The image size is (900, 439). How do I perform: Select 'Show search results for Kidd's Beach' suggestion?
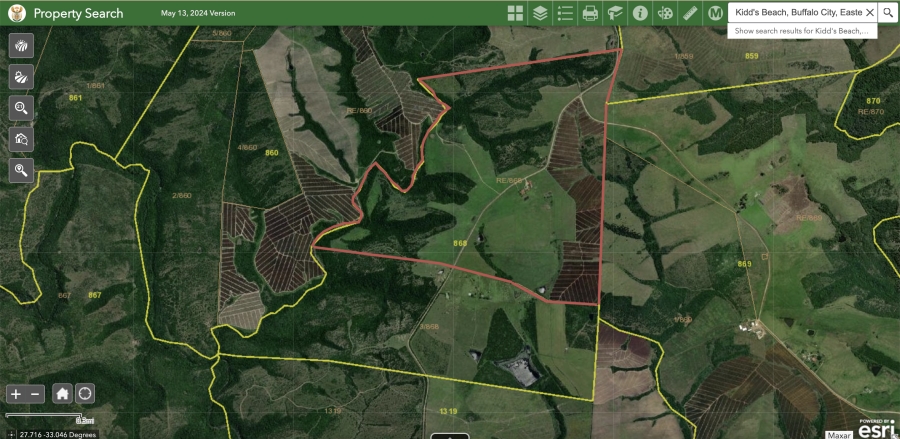(x=802, y=31)
